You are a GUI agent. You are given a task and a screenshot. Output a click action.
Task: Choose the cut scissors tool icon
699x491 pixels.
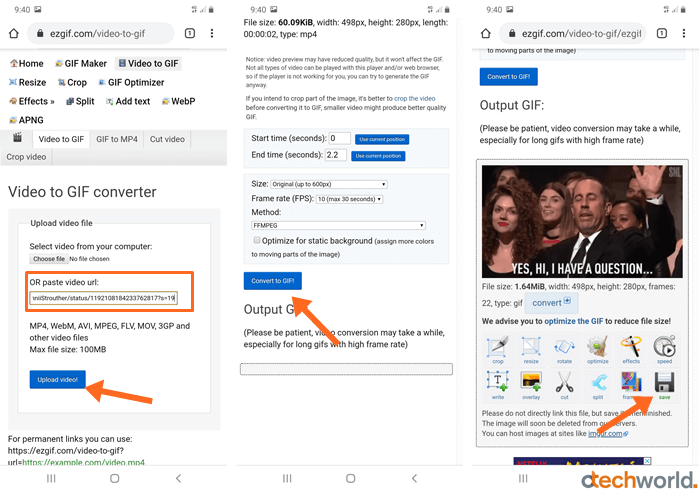[x=564, y=385]
